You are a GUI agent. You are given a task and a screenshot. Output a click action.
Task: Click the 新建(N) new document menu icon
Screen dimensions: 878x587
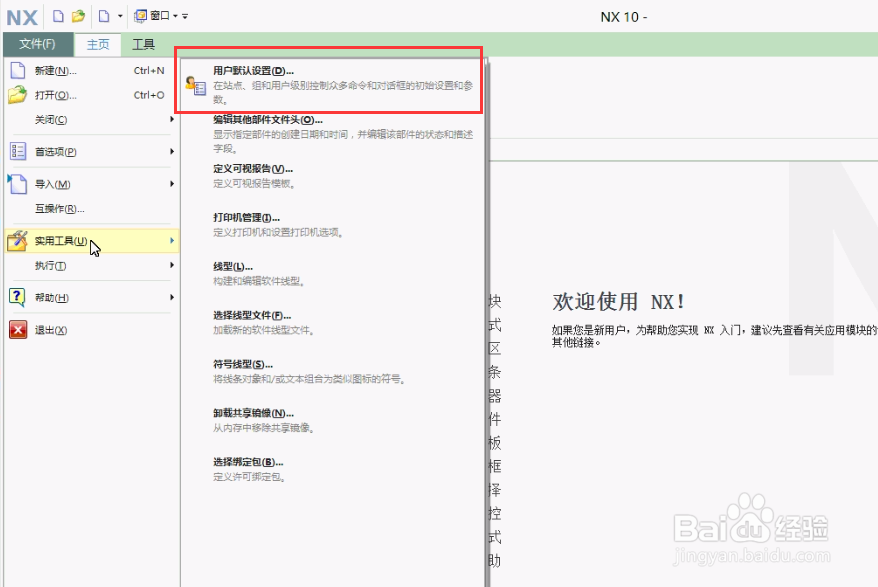(18, 70)
